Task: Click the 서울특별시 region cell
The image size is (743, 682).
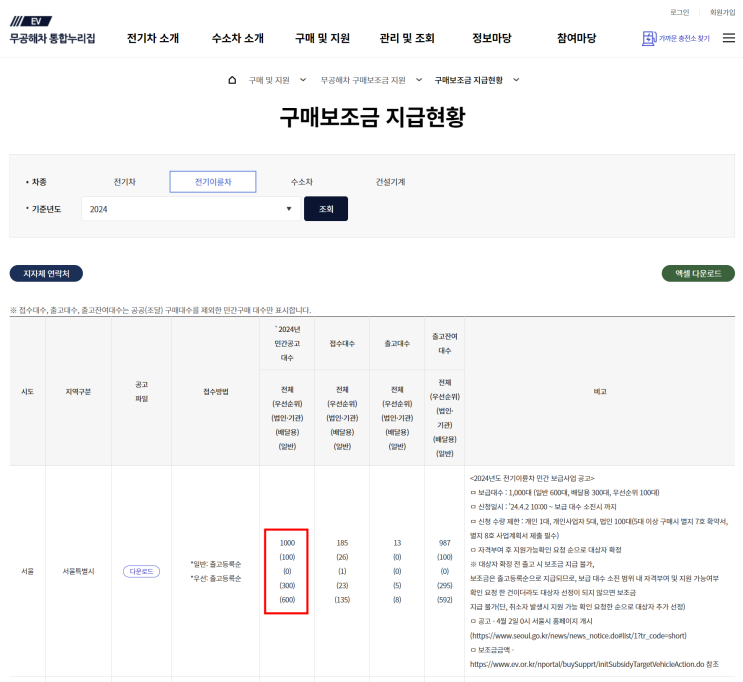Action: point(79,572)
